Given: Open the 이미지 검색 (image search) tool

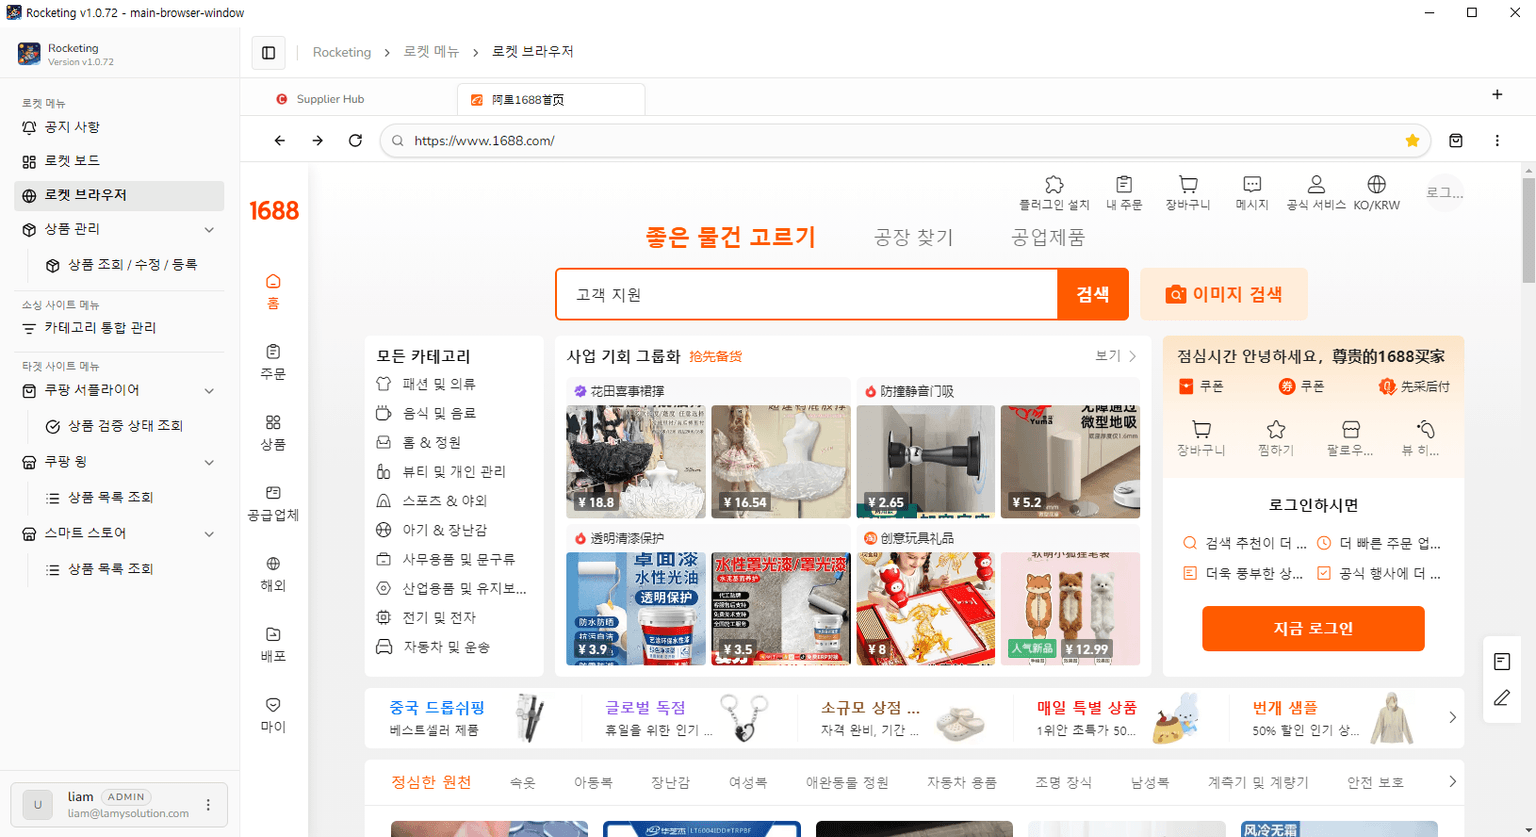Looking at the screenshot, I should click(x=1223, y=293).
